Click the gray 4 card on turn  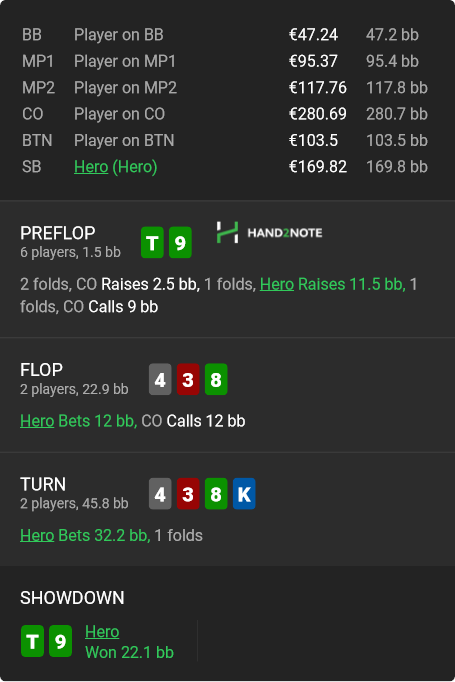point(160,494)
